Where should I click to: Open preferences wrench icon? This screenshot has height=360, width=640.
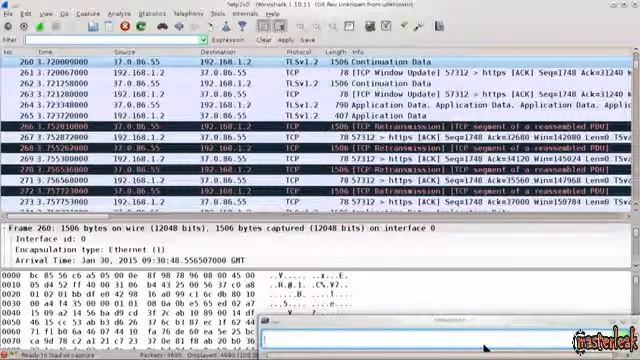418,27
